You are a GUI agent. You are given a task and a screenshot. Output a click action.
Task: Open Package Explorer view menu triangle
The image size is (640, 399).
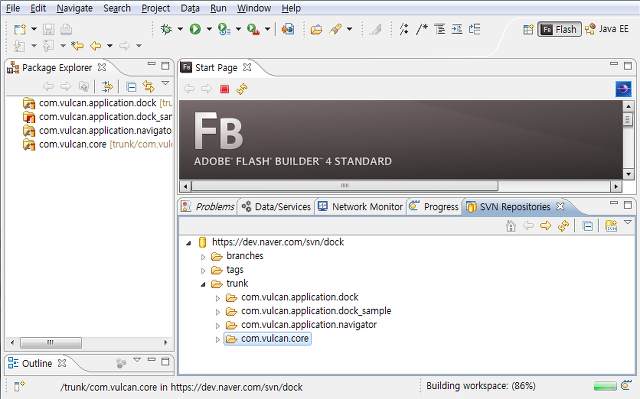point(165,83)
